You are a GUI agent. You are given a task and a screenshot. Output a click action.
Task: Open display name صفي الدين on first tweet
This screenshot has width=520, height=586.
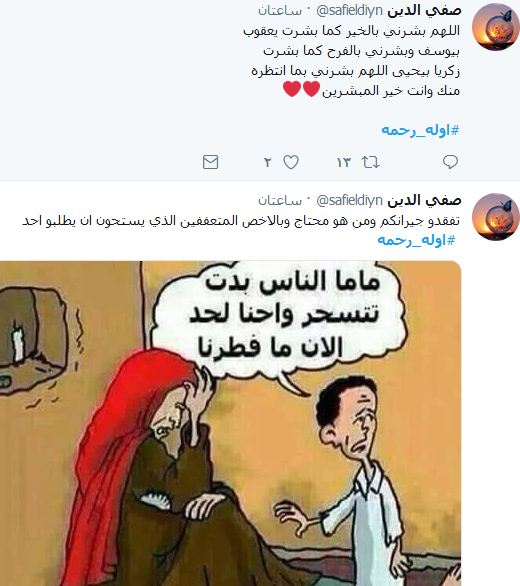[x=424, y=10]
